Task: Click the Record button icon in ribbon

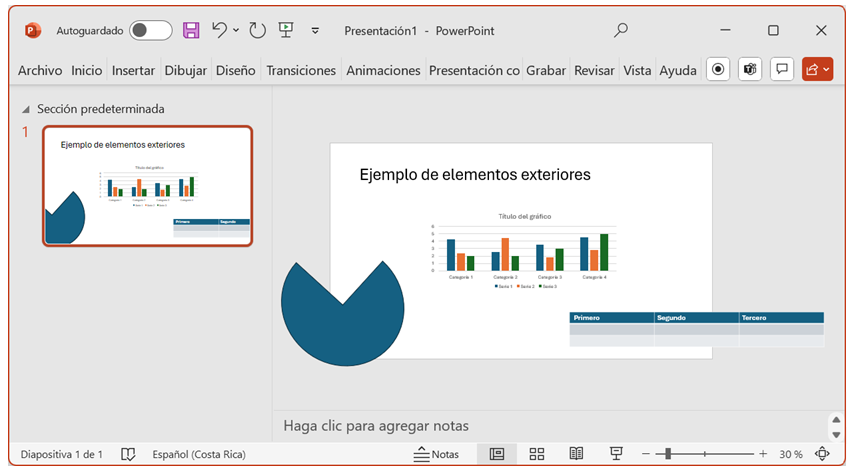Action: [x=717, y=69]
